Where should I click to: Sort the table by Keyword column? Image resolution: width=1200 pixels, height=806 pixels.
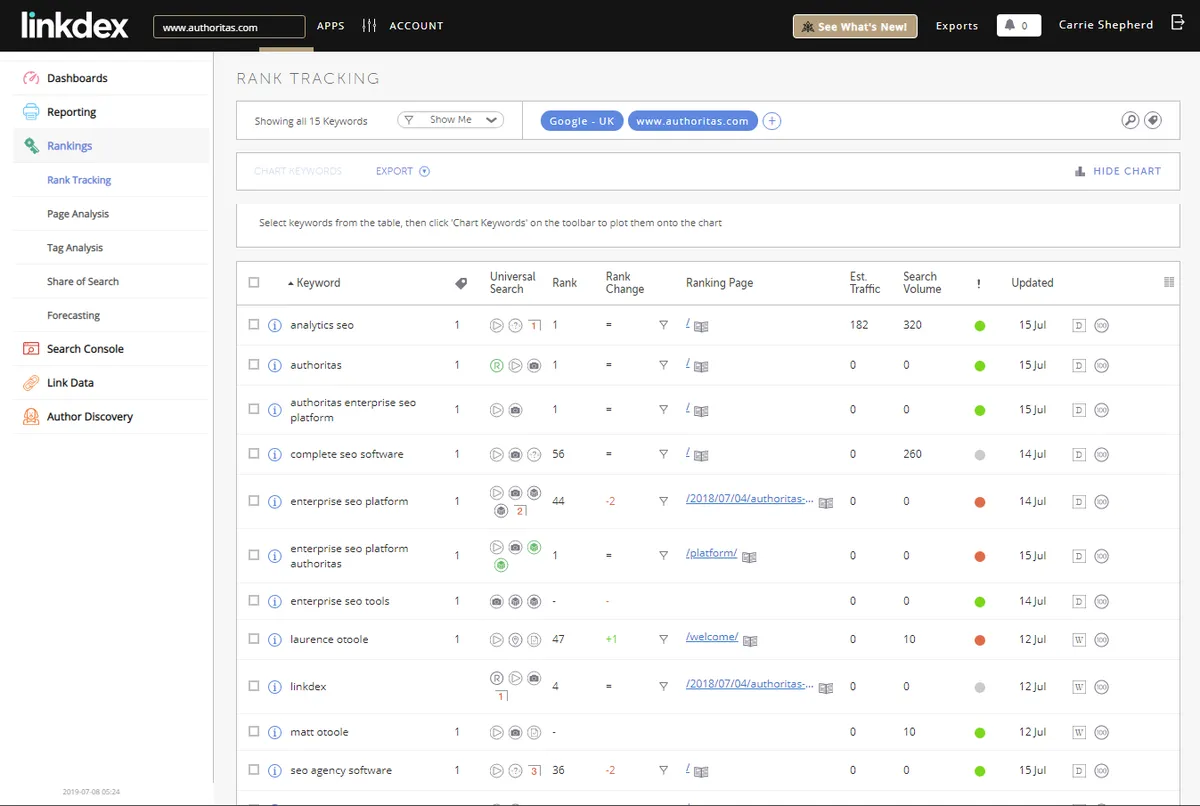318,283
